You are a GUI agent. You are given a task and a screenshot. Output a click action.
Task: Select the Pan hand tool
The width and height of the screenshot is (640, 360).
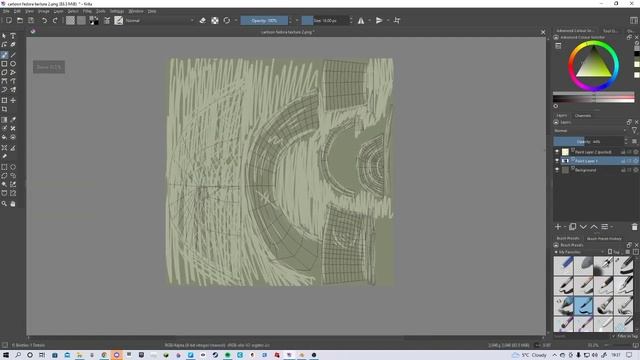click(13, 204)
